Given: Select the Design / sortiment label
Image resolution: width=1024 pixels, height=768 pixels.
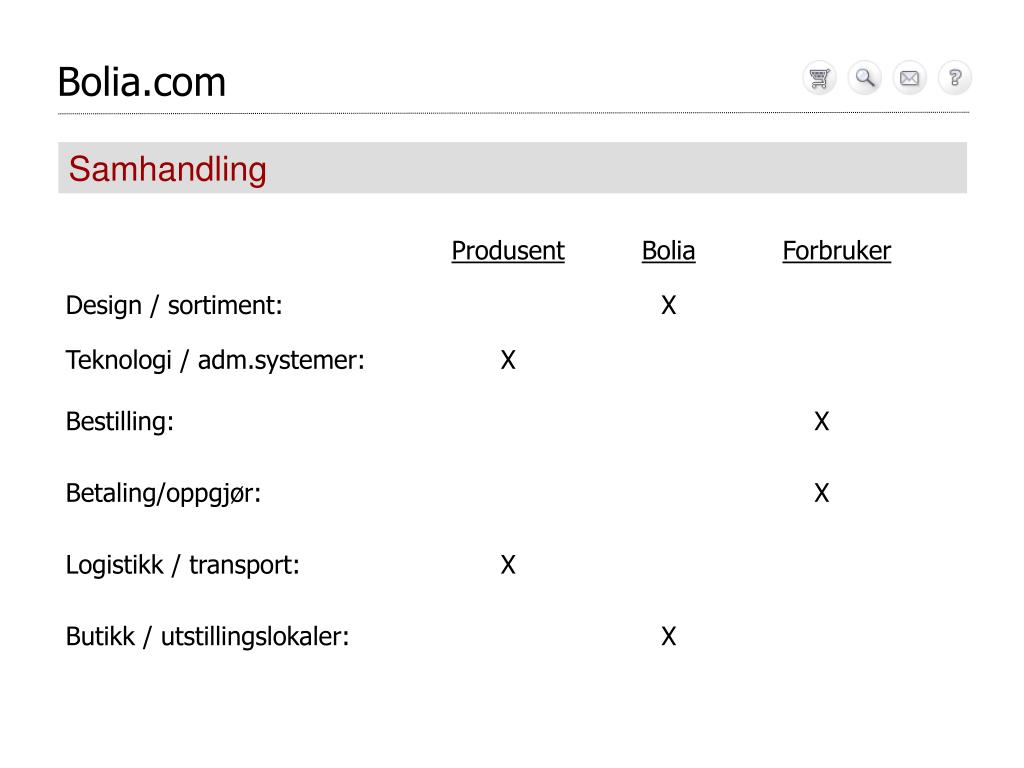Looking at the screenshot, I should [x=174, y=306].
